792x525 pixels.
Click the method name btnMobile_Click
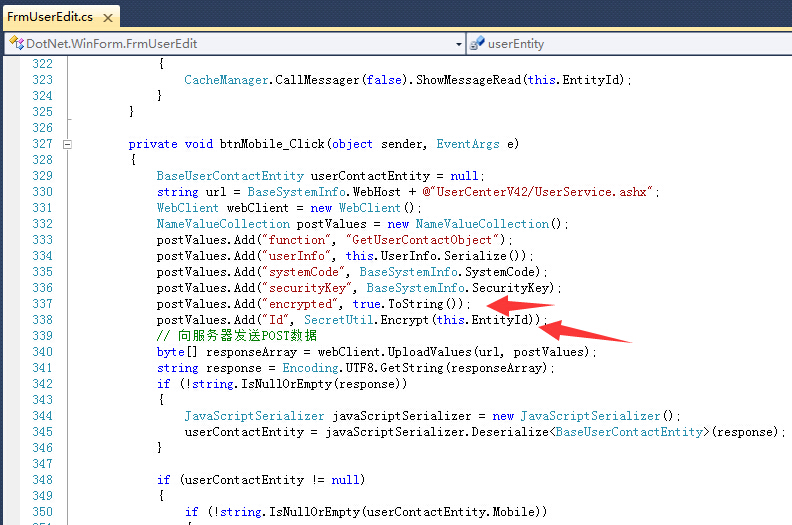(x=272, y=144)
